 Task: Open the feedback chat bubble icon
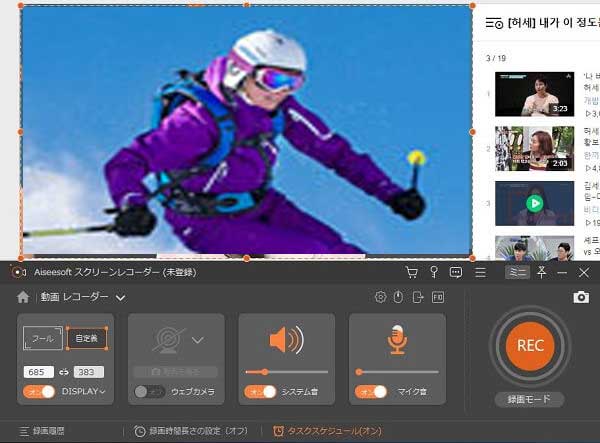(x=456, y=272)
